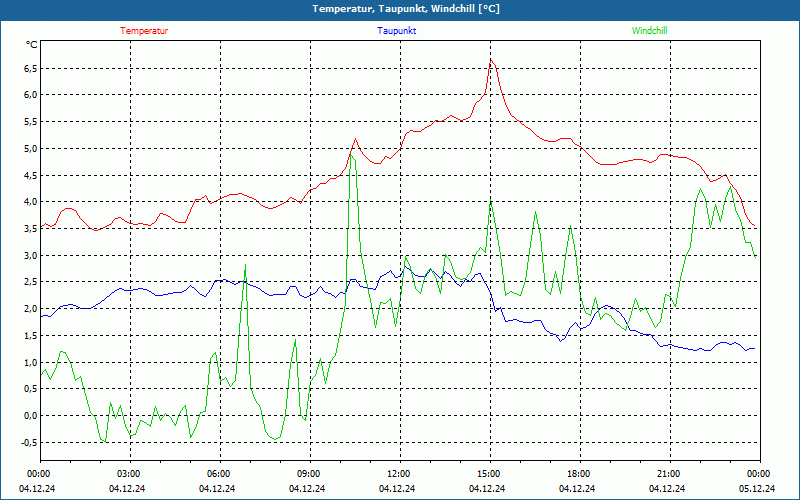Image resolution: width=800 pixels, height=500 pixels.
Task: Click the -0,5 y-axis value
Action: (x=29, y=442)
